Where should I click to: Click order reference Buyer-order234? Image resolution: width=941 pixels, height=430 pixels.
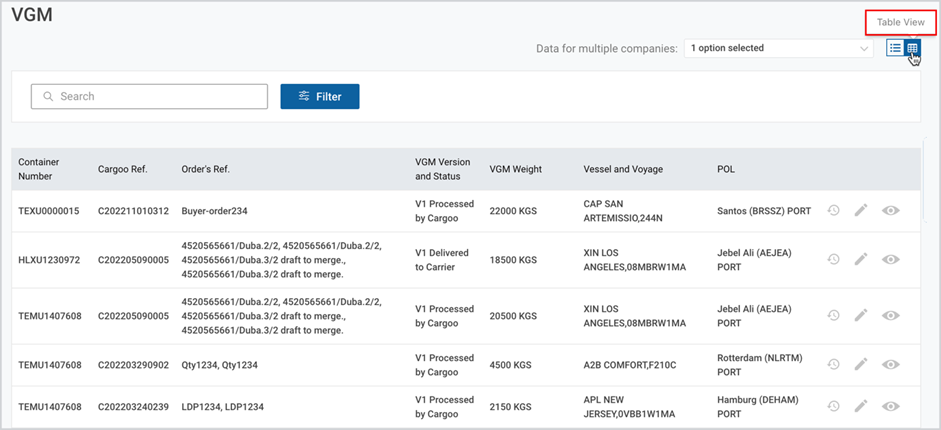click(214, 211)
